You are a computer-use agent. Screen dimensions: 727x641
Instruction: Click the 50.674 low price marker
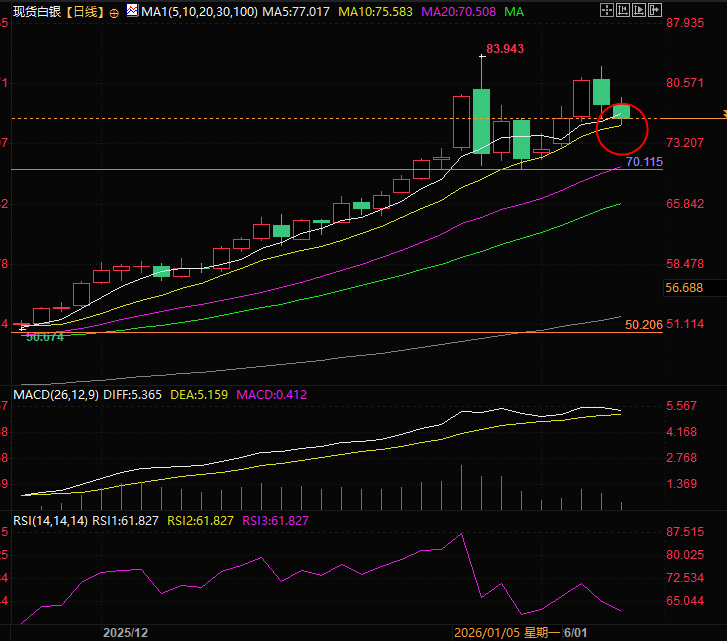click(45, 337)
